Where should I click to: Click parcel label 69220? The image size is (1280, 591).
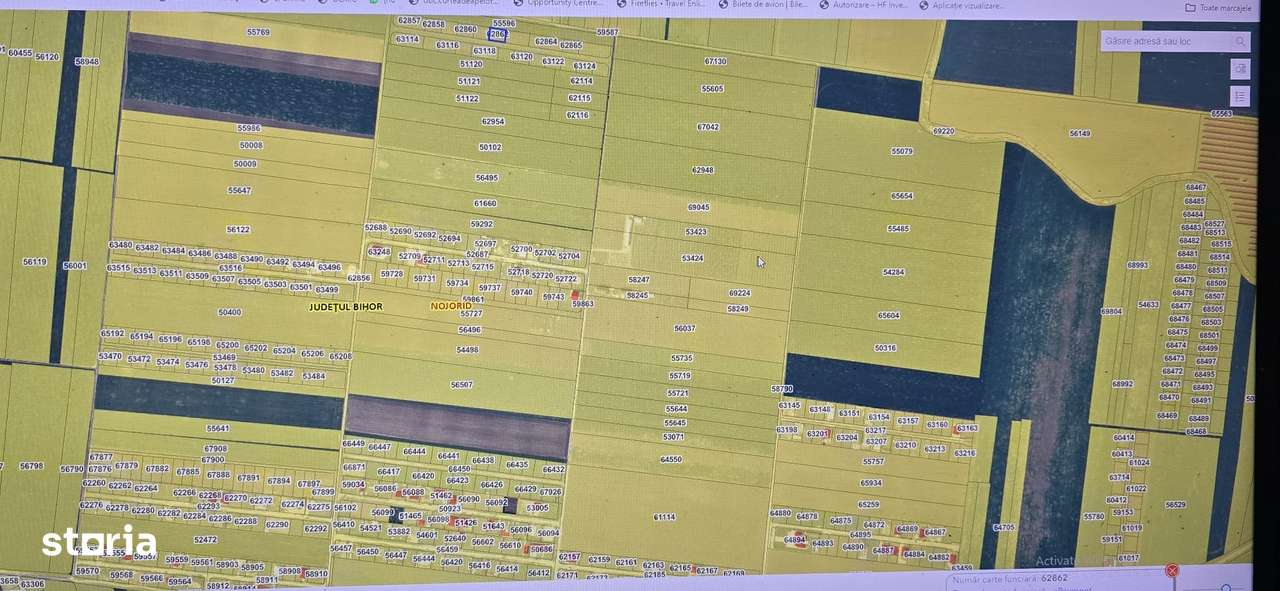(x=943, y=131)
